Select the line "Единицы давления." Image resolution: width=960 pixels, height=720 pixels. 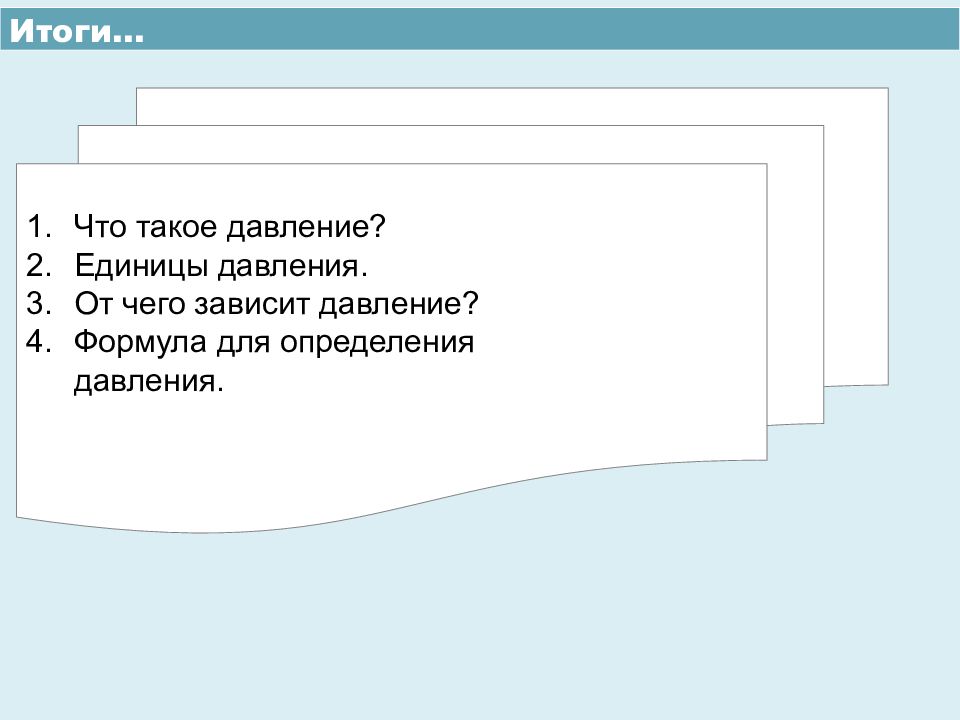221,265
